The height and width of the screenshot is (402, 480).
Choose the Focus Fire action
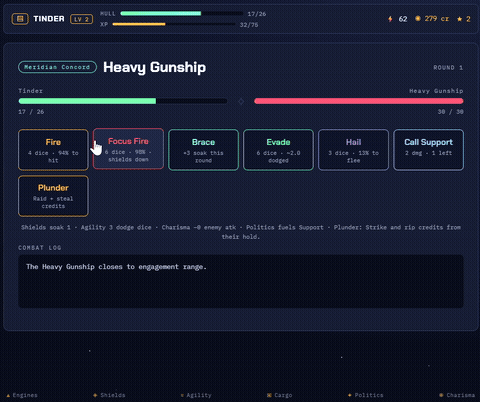128,149
